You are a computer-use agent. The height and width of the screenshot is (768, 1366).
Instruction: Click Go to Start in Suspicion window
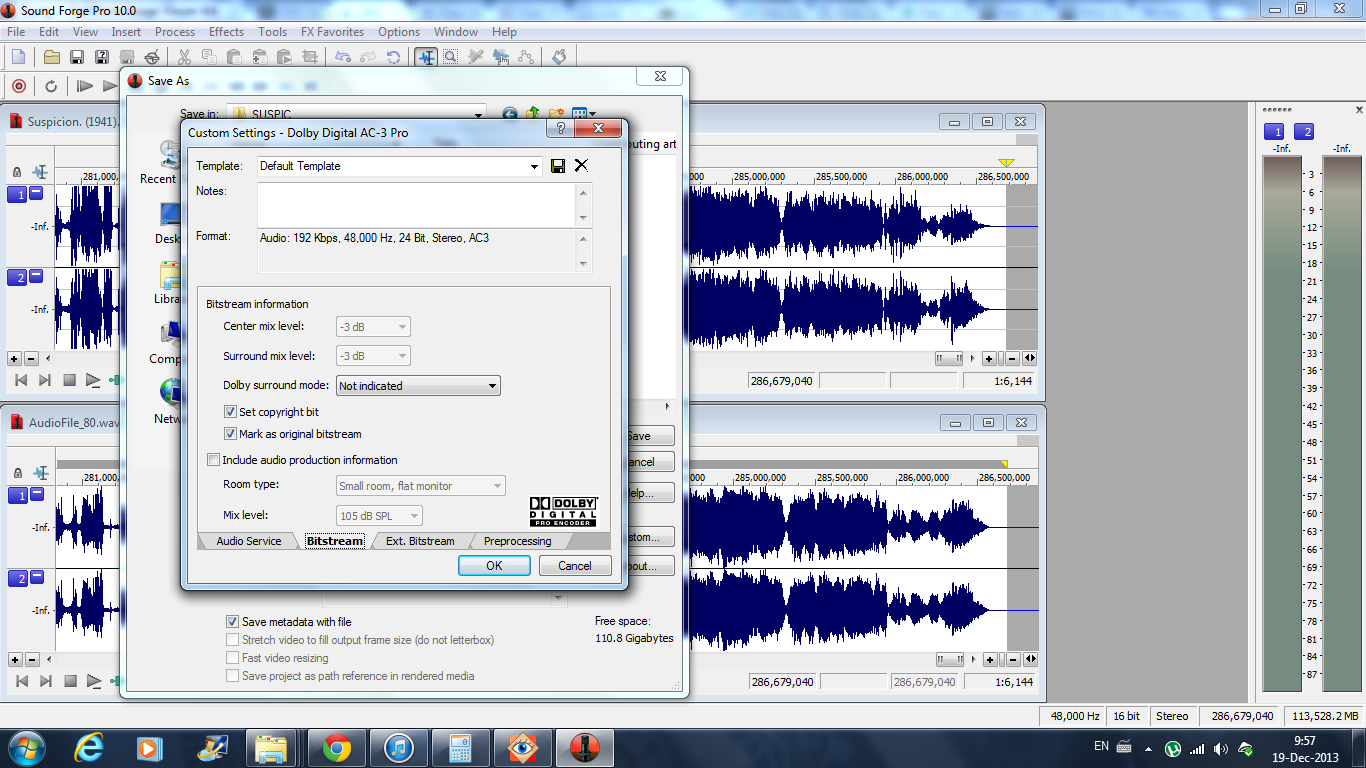(20, 380)
